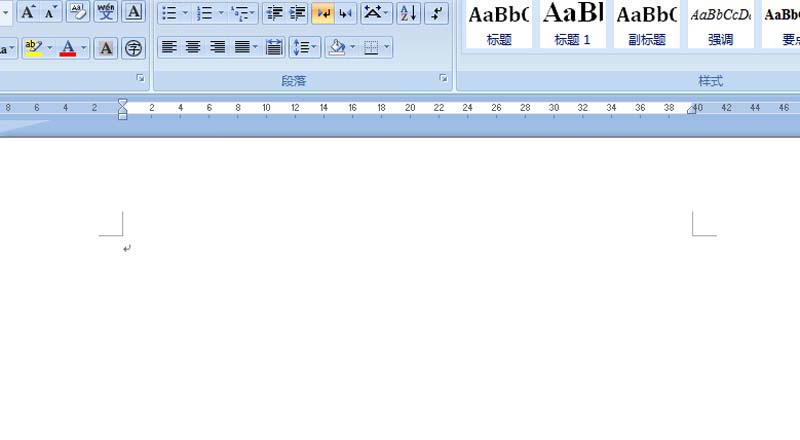The image size is (800, 440).
Task: Open the Asian Layout dropdown
Action: click(376, 13)
